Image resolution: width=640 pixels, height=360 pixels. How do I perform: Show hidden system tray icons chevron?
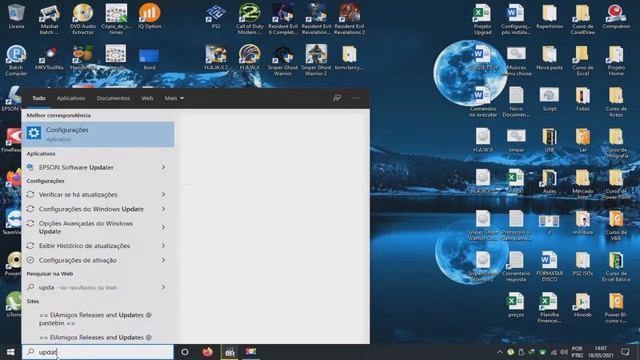500,352
